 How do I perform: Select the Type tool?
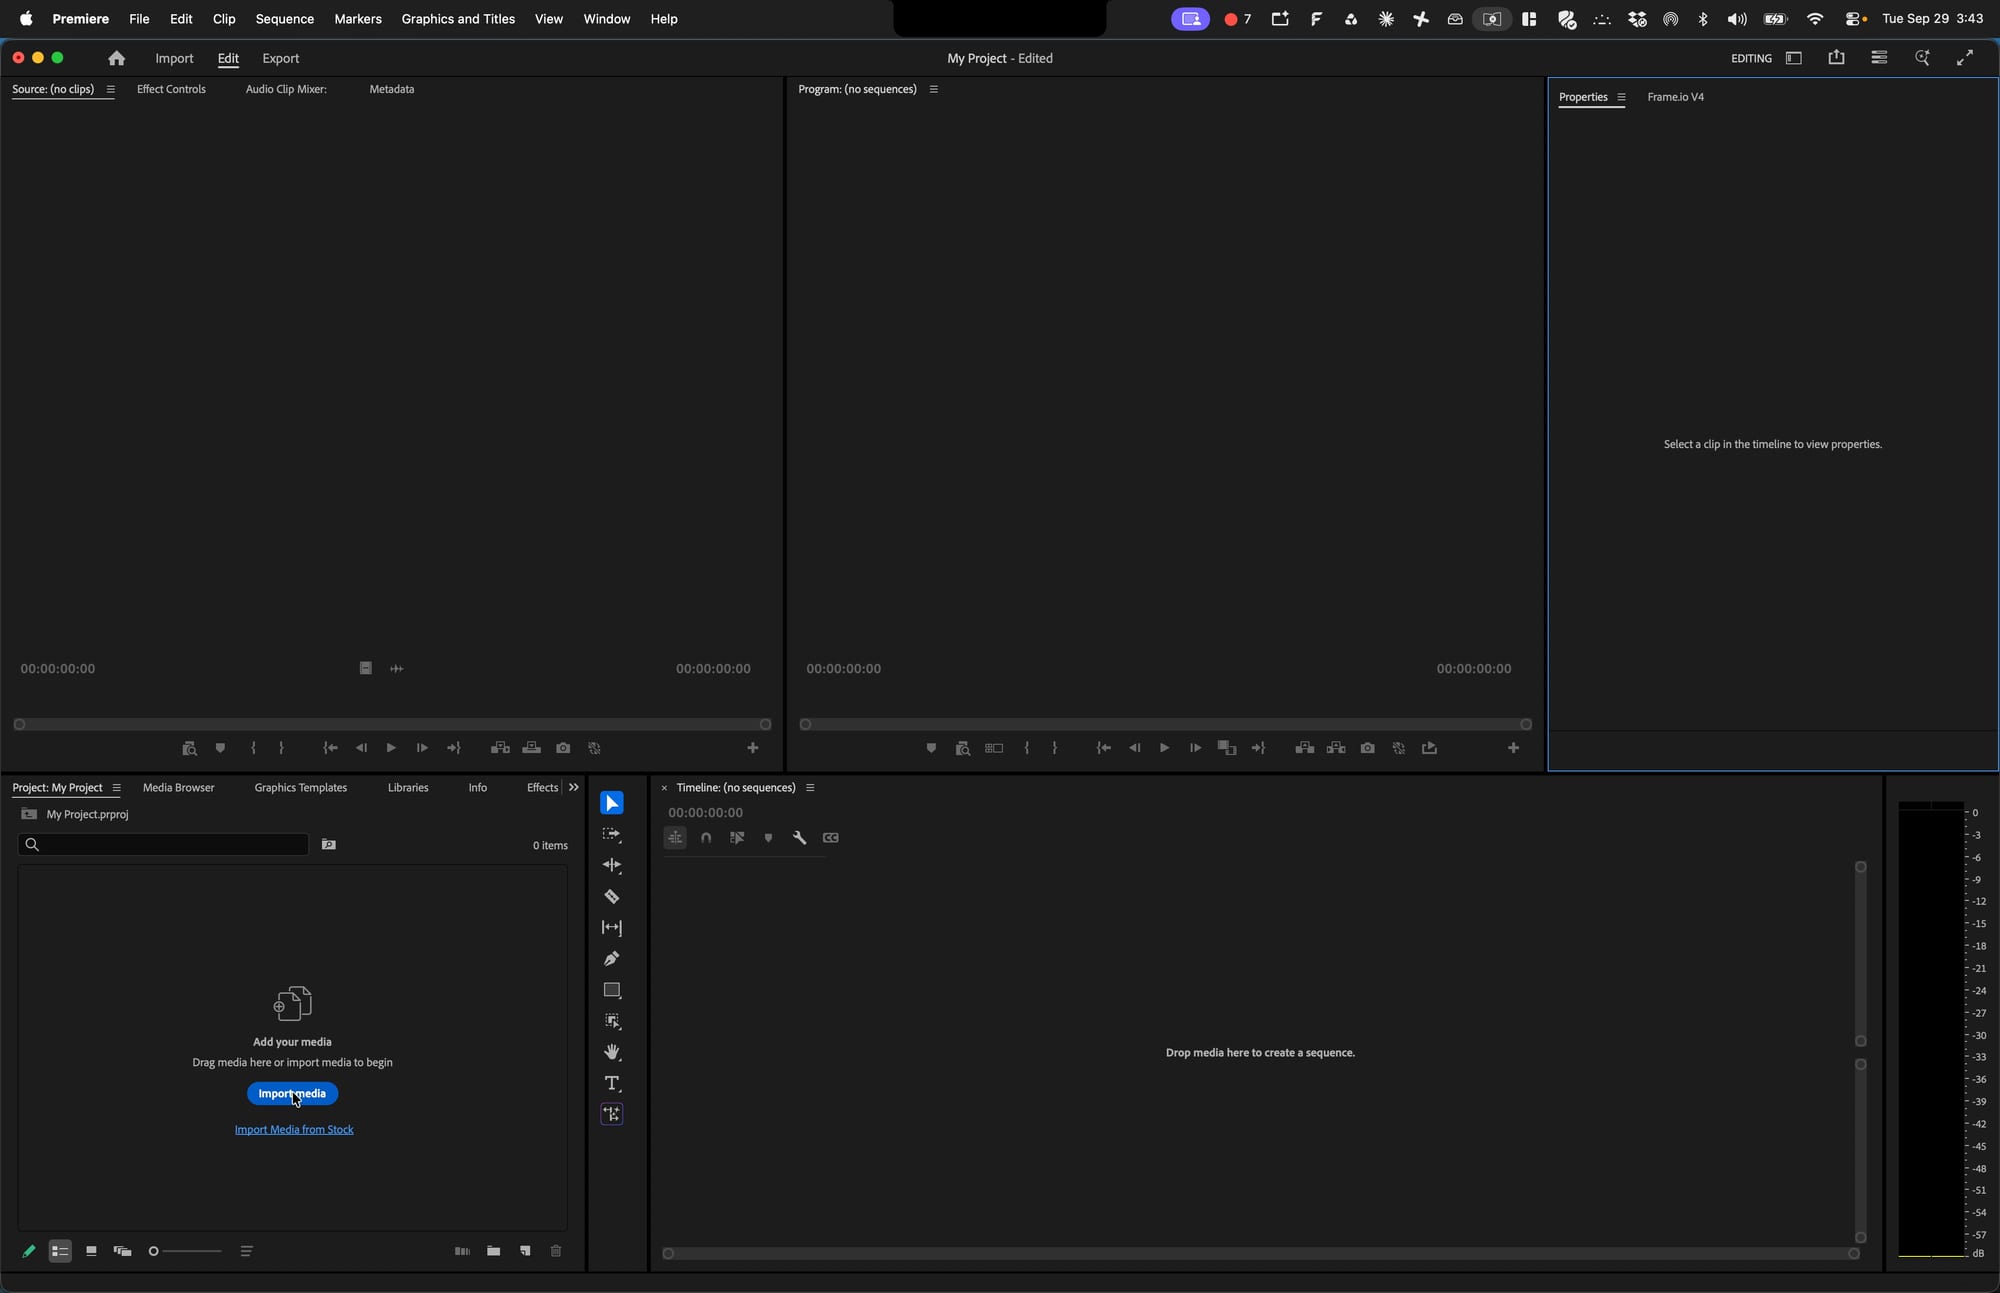pos(612,1084)
